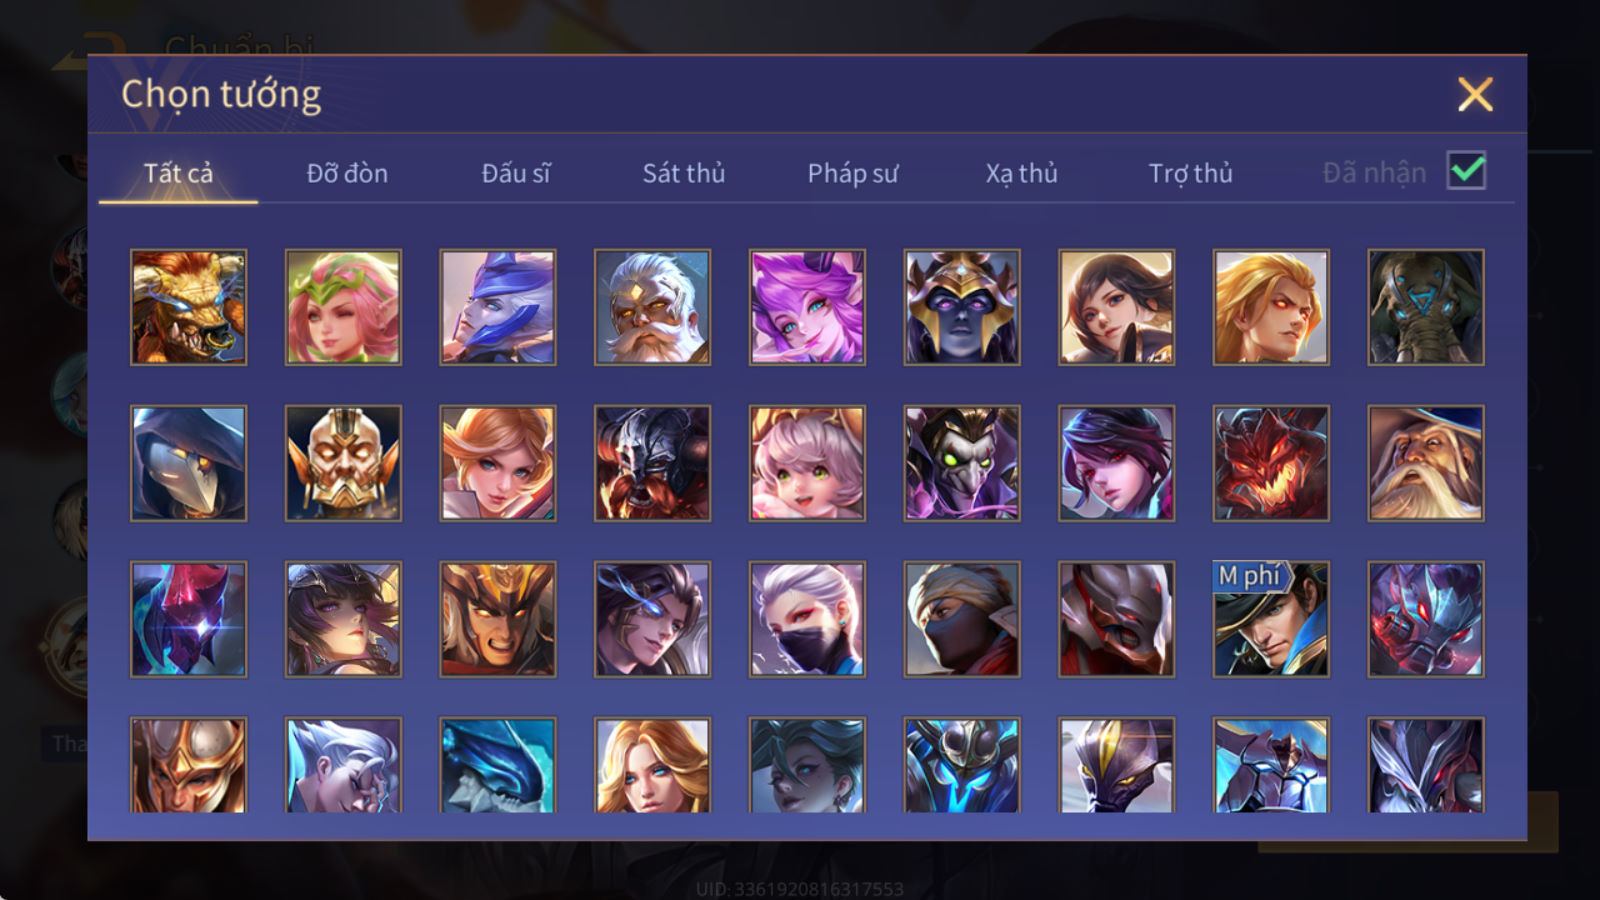Select the red lava demon hero

pyautogui.click(x=1271, y=463)
